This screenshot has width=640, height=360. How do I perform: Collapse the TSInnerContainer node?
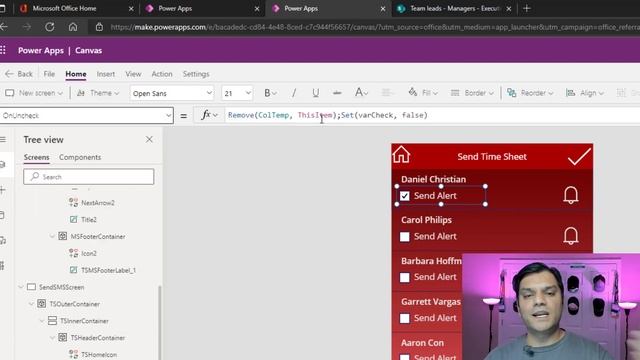click(x=42, y=321)
